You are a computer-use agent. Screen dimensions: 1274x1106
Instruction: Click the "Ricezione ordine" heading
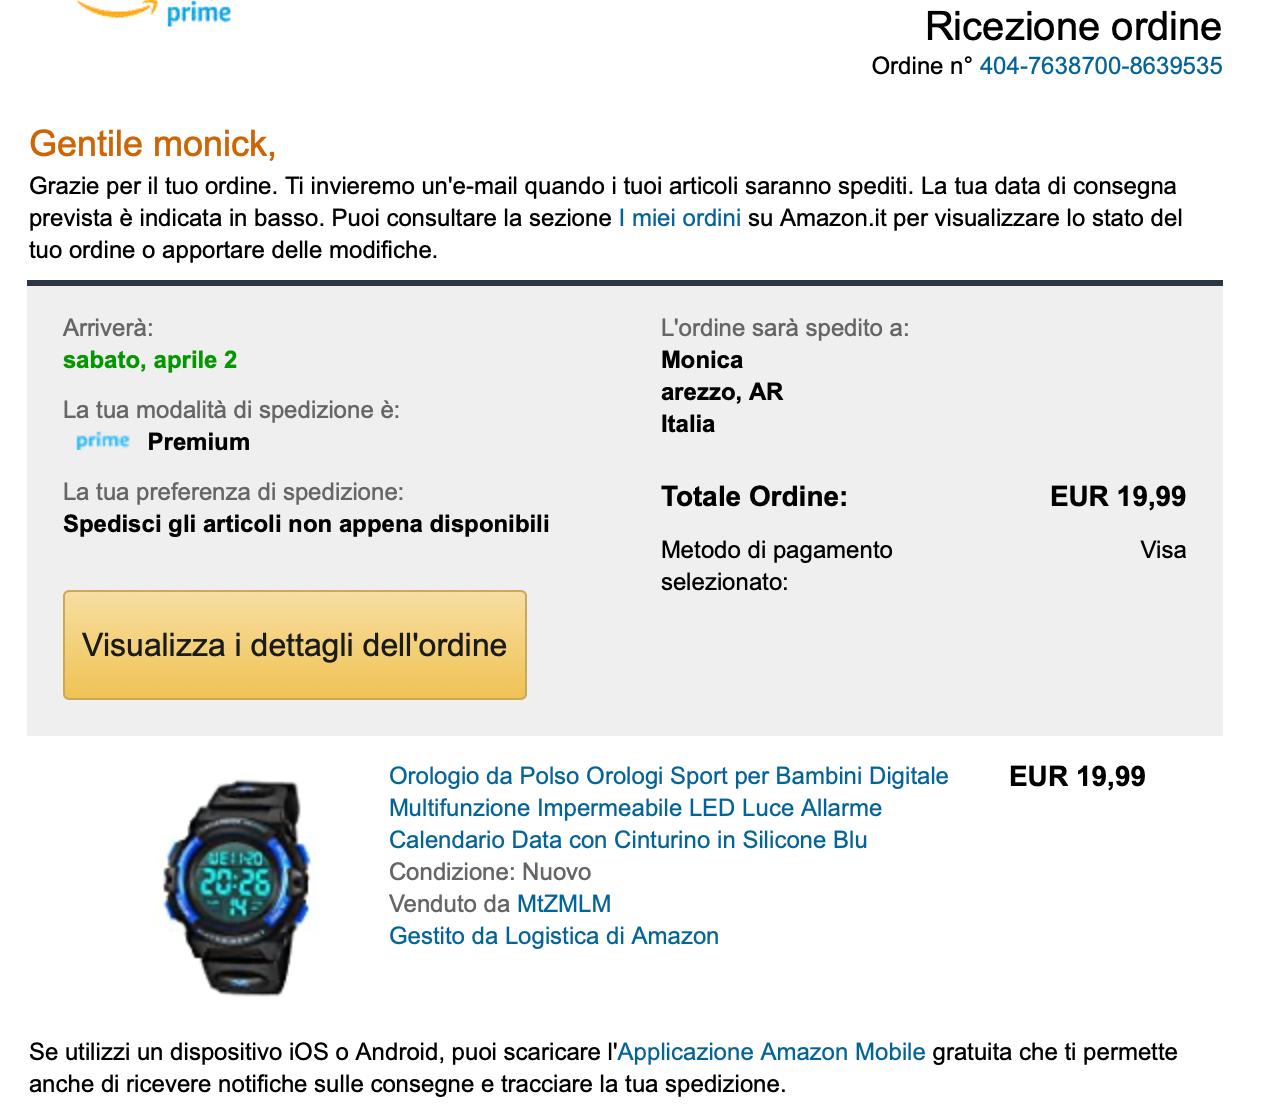point(1073,27)
